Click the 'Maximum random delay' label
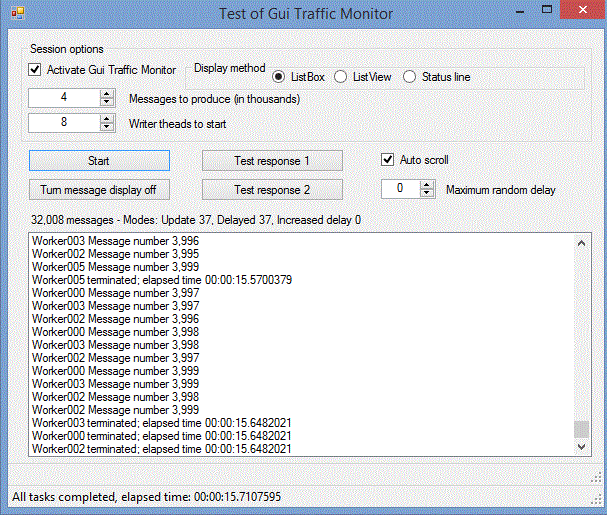This screenshot has height=515, width=607. 501,190
